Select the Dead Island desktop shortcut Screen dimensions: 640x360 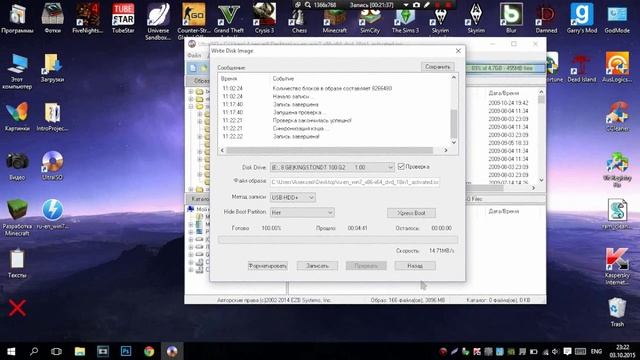[x=582, y=68]
